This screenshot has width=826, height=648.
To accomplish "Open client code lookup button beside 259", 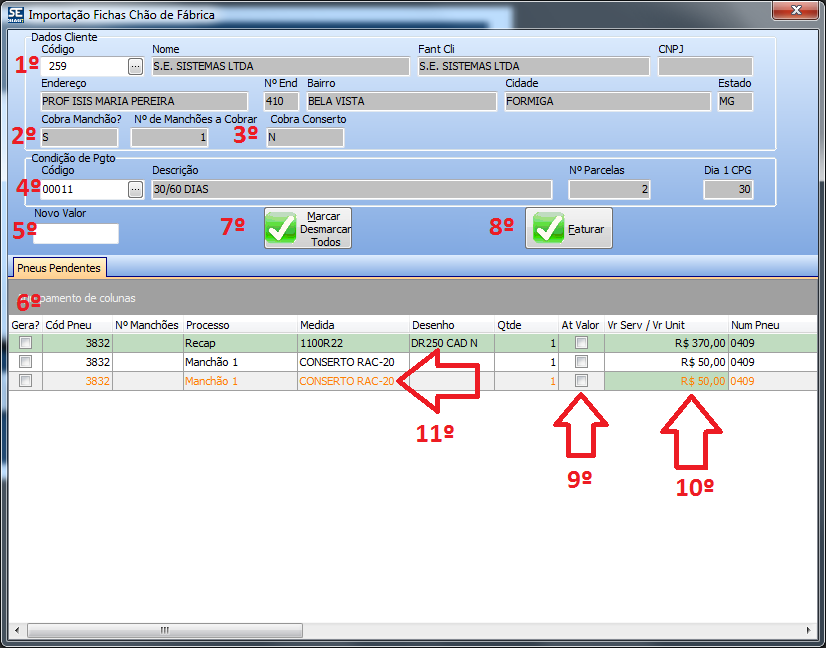I will 136,67.
